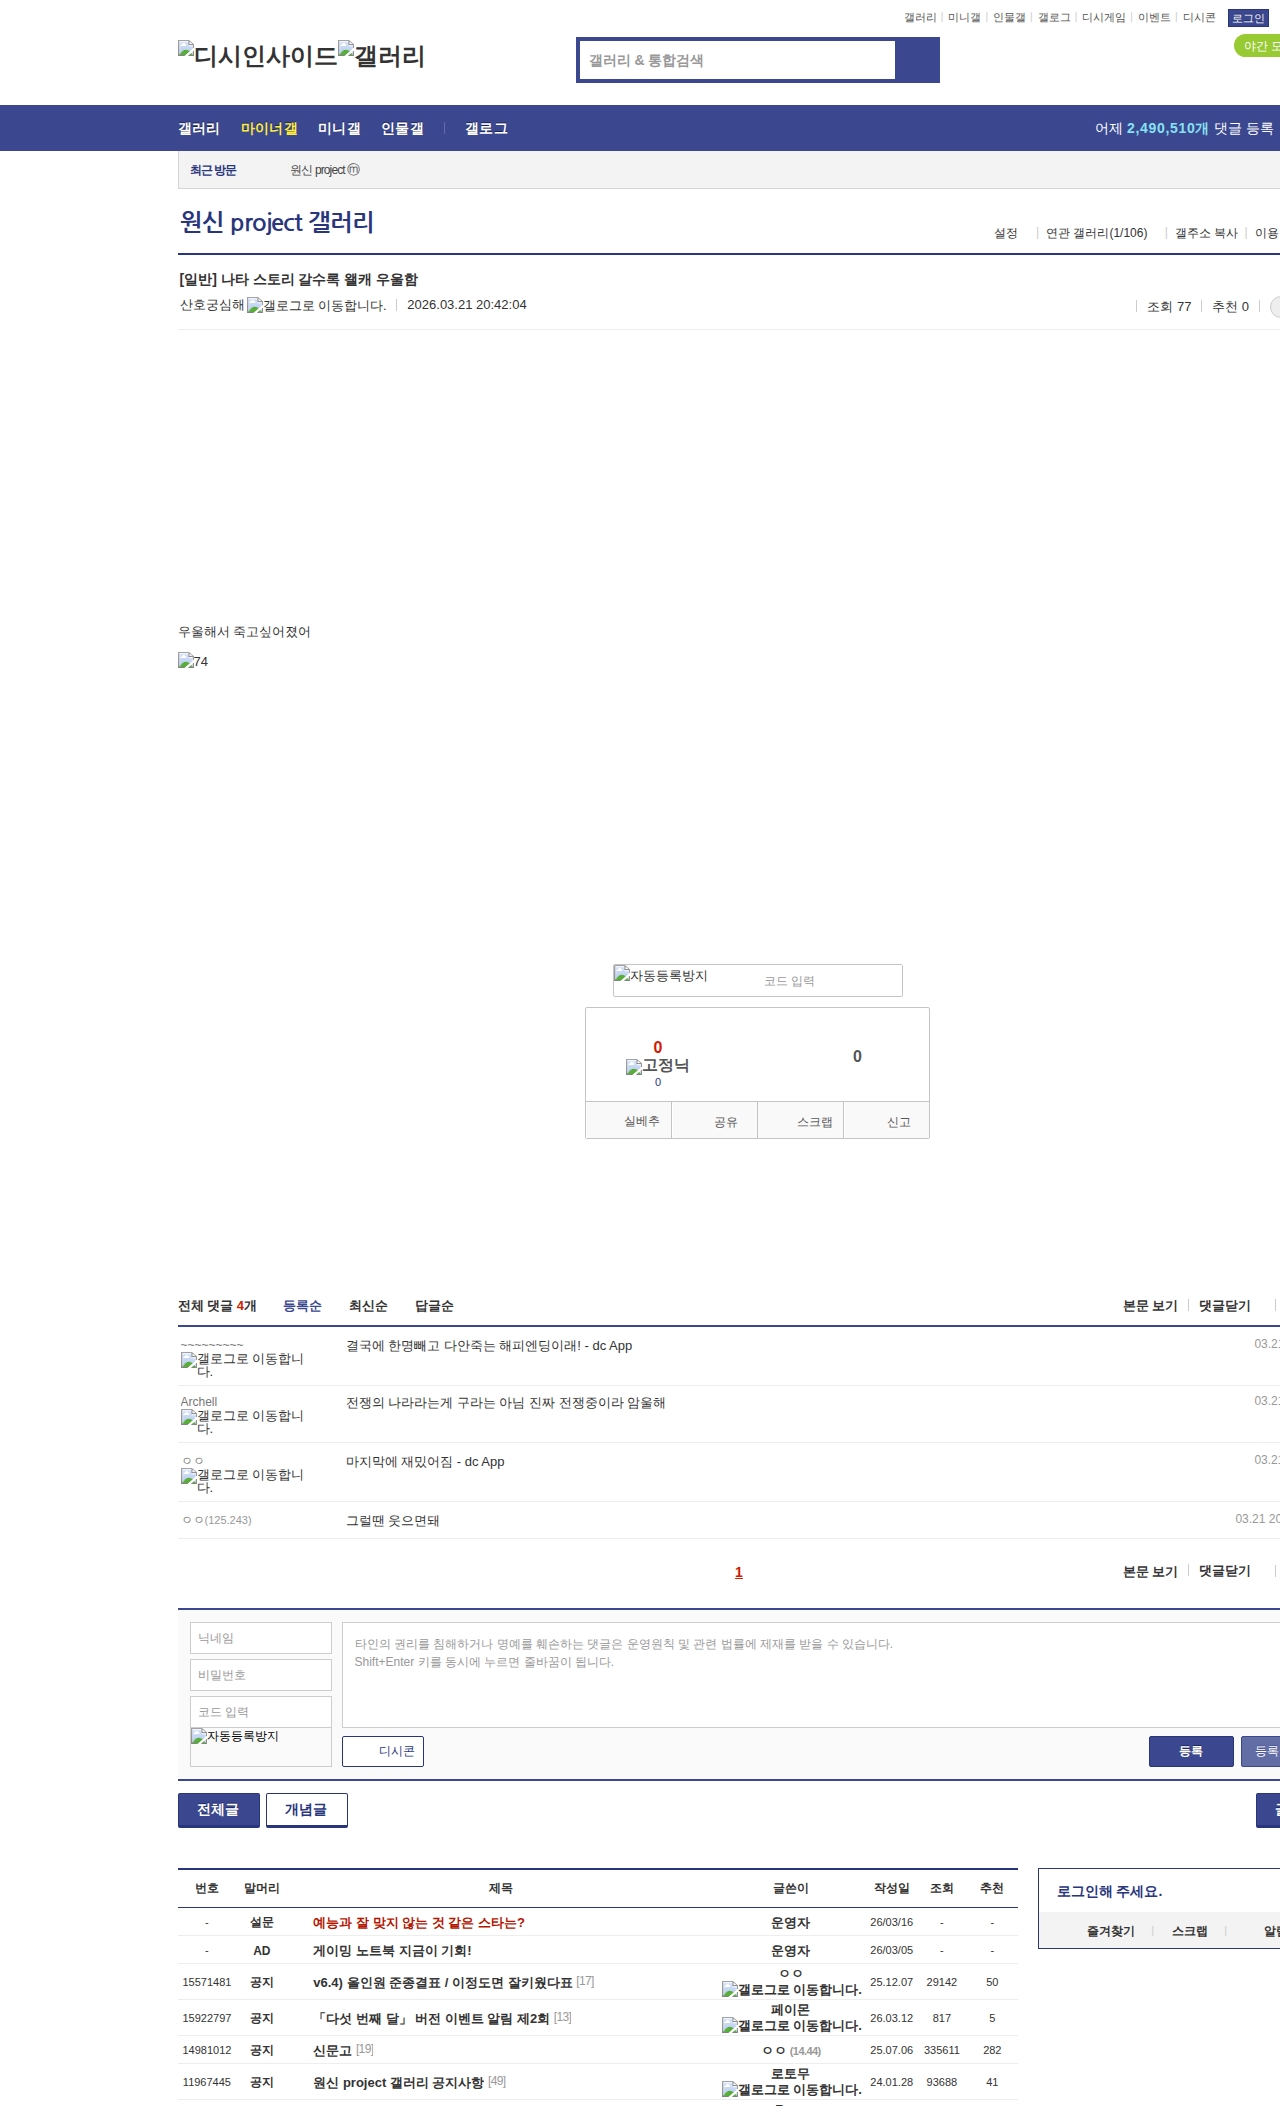The height and width of the screenshot is (2106, 1280).
Task: Submit comment with dark blue 등록 button
Action: [x=1191, y=1751]
